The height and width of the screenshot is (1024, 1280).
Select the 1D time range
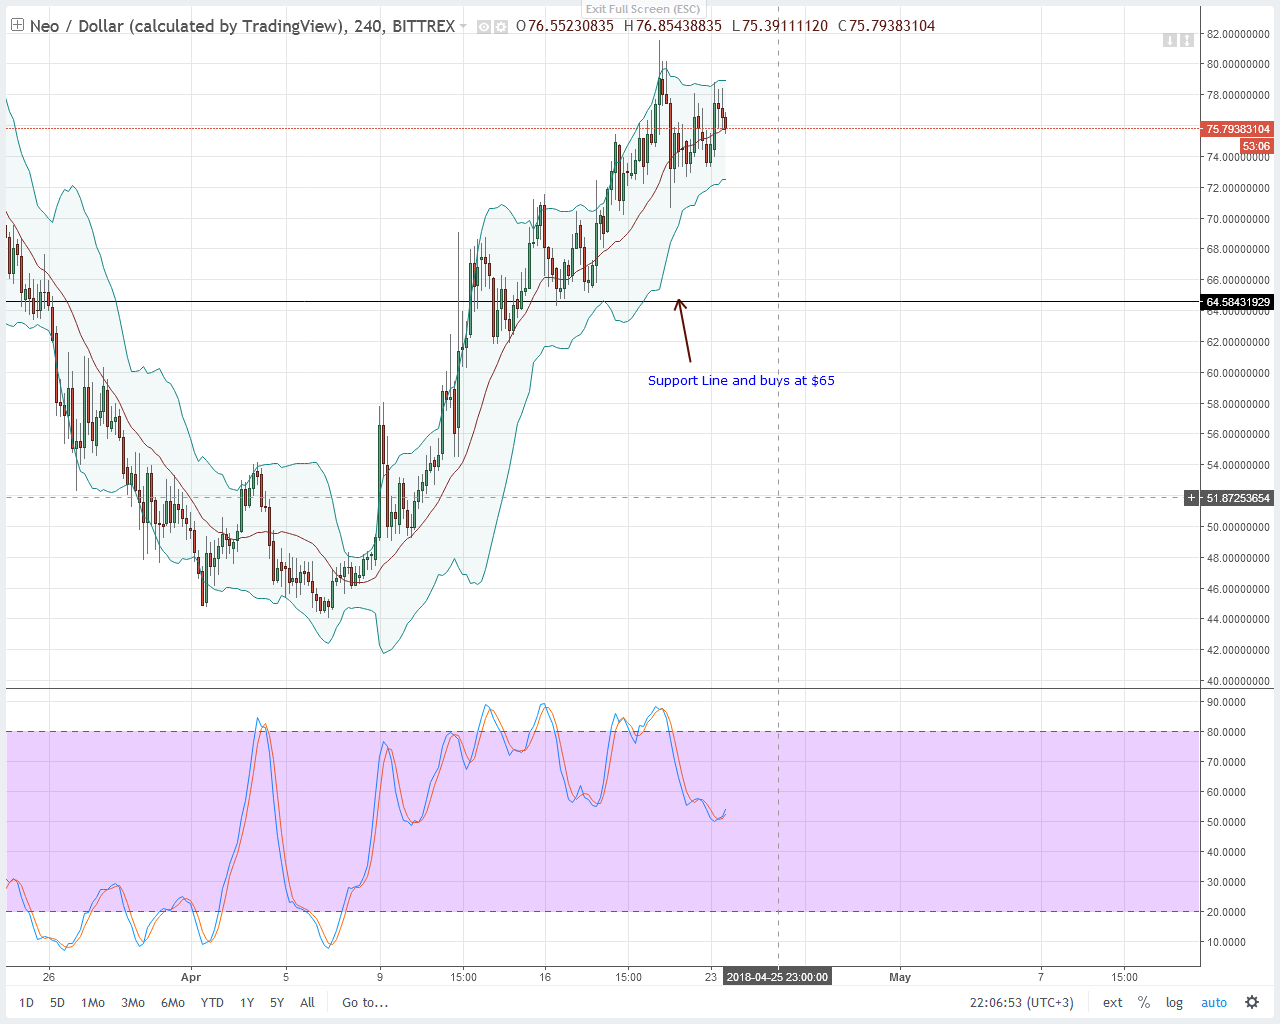(26, 1002)
